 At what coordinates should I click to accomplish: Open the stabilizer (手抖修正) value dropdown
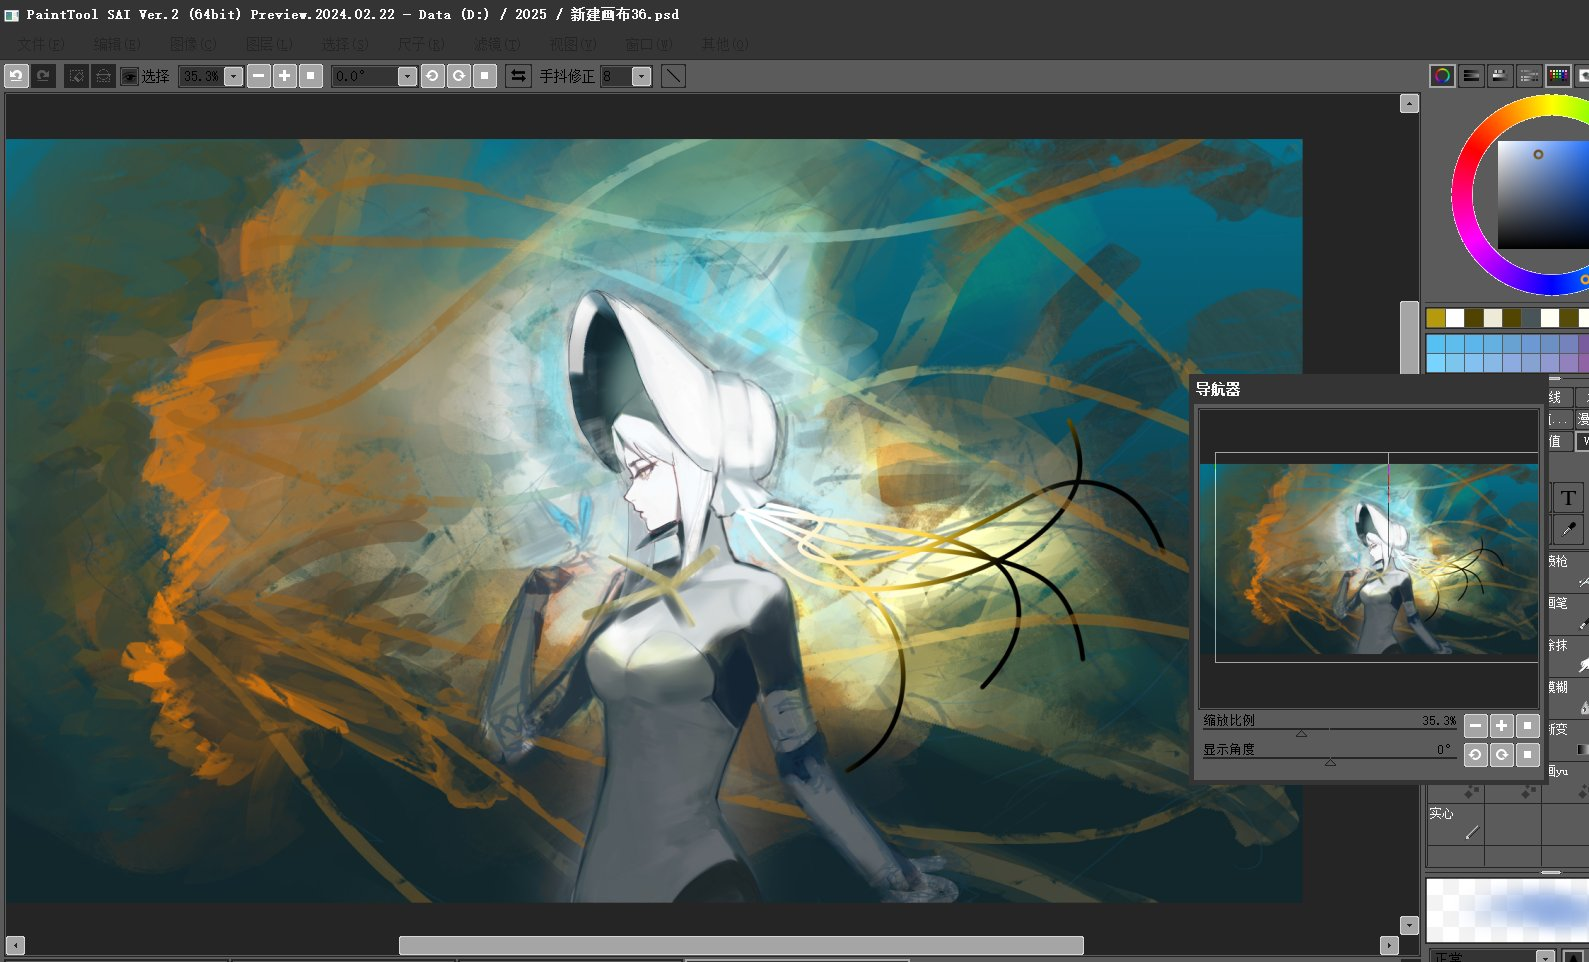[x=642, y=76]
